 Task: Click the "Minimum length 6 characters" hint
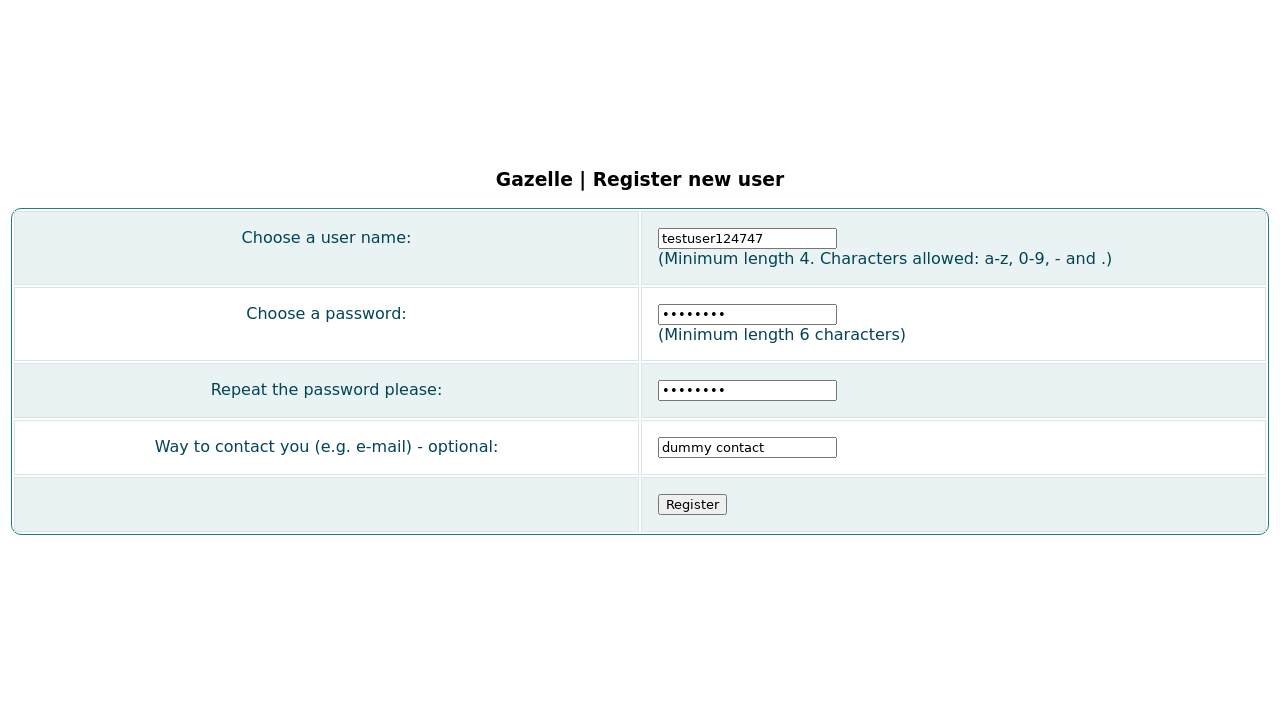coord(781,335)
